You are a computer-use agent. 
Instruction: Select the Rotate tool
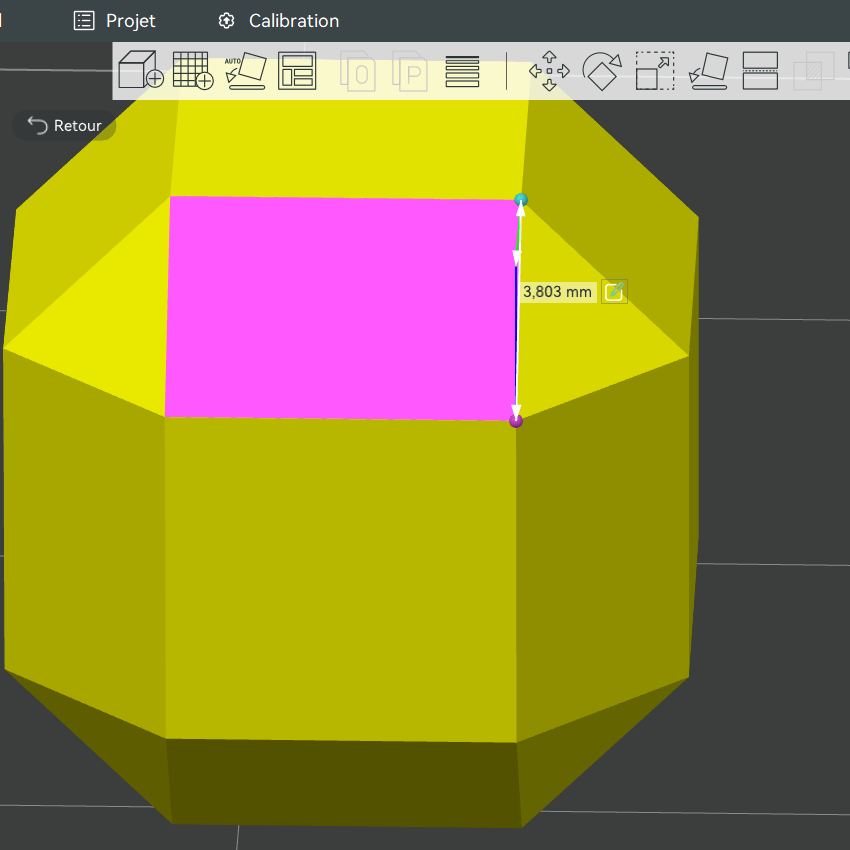coord(602,71)
